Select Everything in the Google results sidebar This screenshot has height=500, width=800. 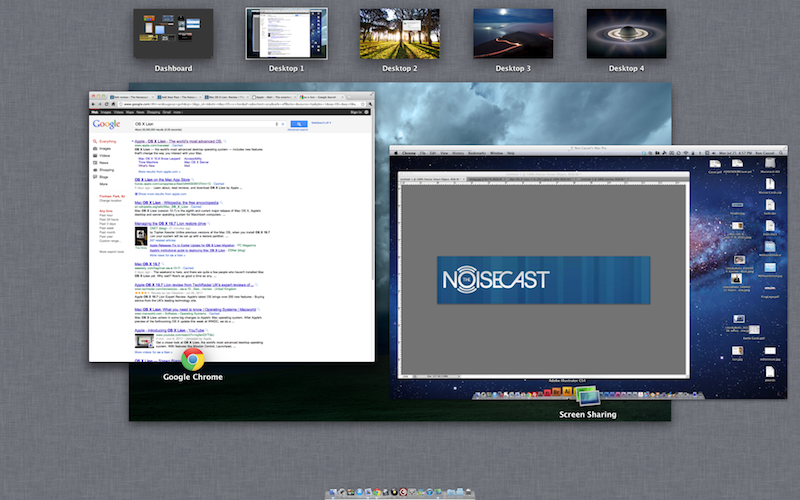click(108, 141)
